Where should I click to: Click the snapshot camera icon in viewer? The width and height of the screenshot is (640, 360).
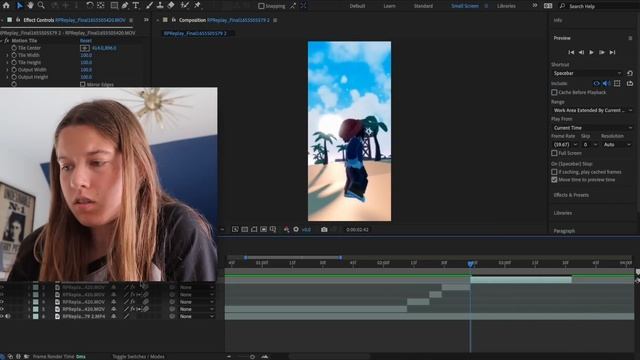[x=324, y=229]
